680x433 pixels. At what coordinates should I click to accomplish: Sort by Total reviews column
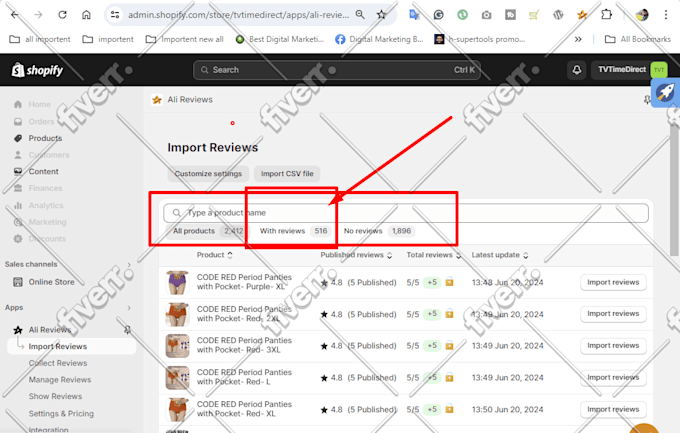[433, 255]
